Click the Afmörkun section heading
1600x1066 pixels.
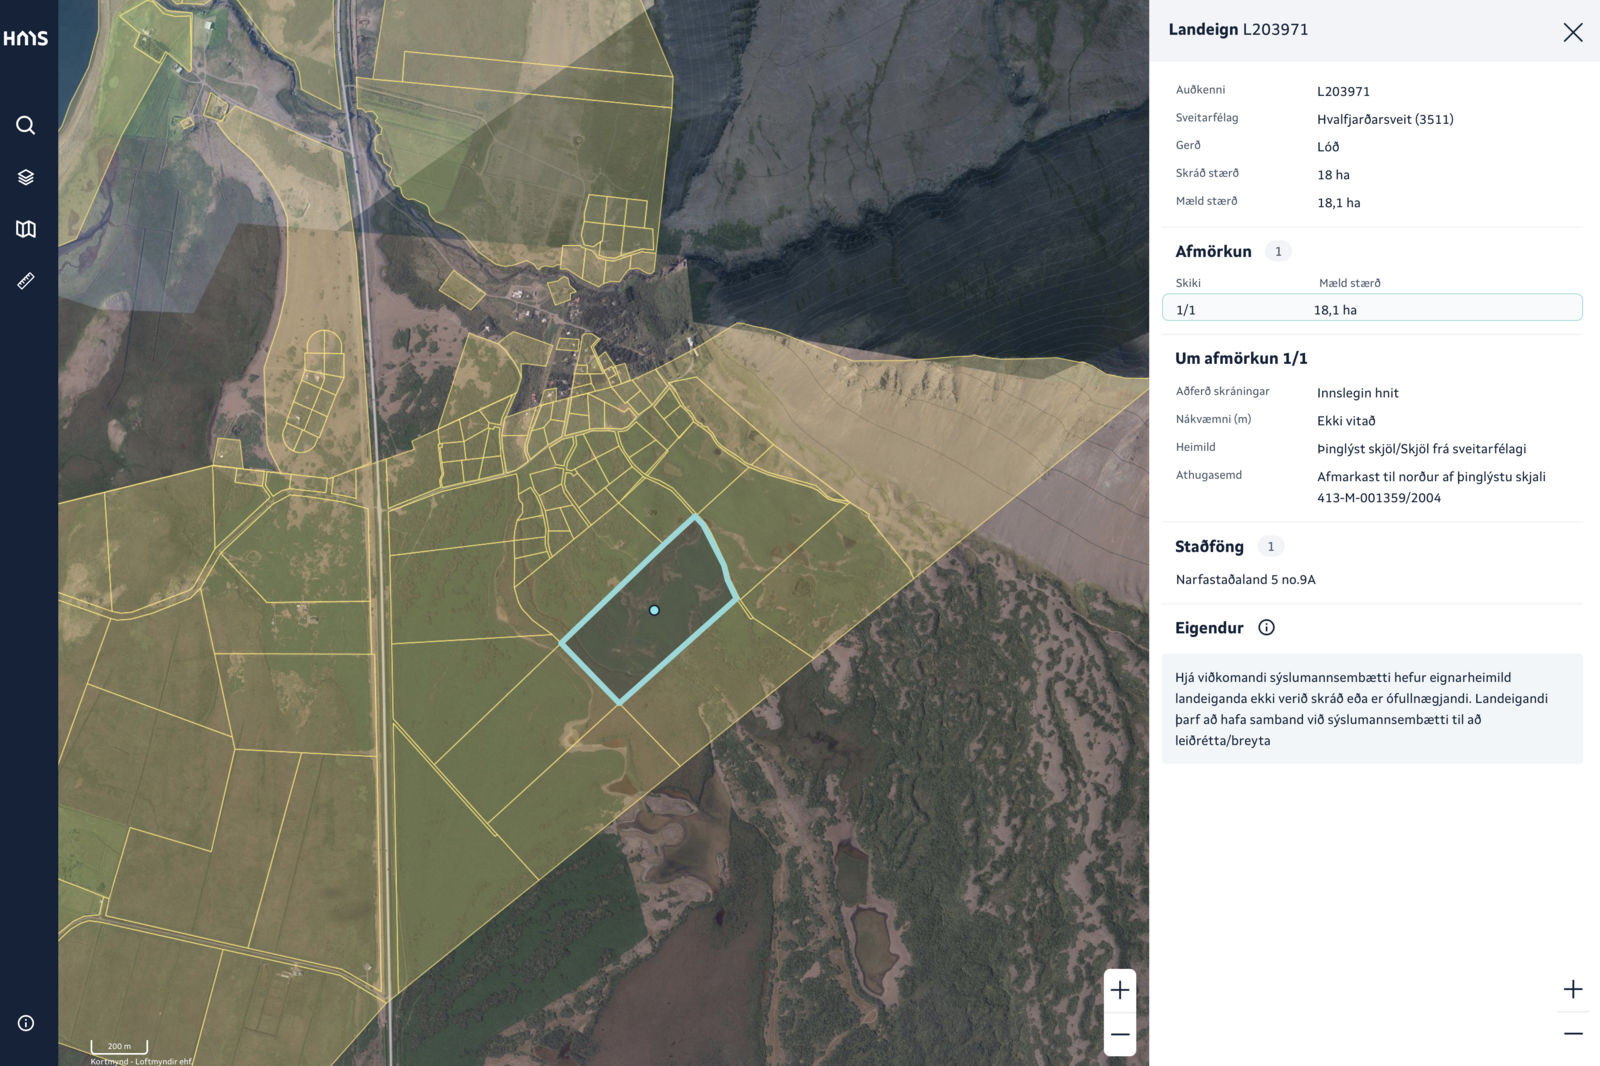pos(1213,252)
